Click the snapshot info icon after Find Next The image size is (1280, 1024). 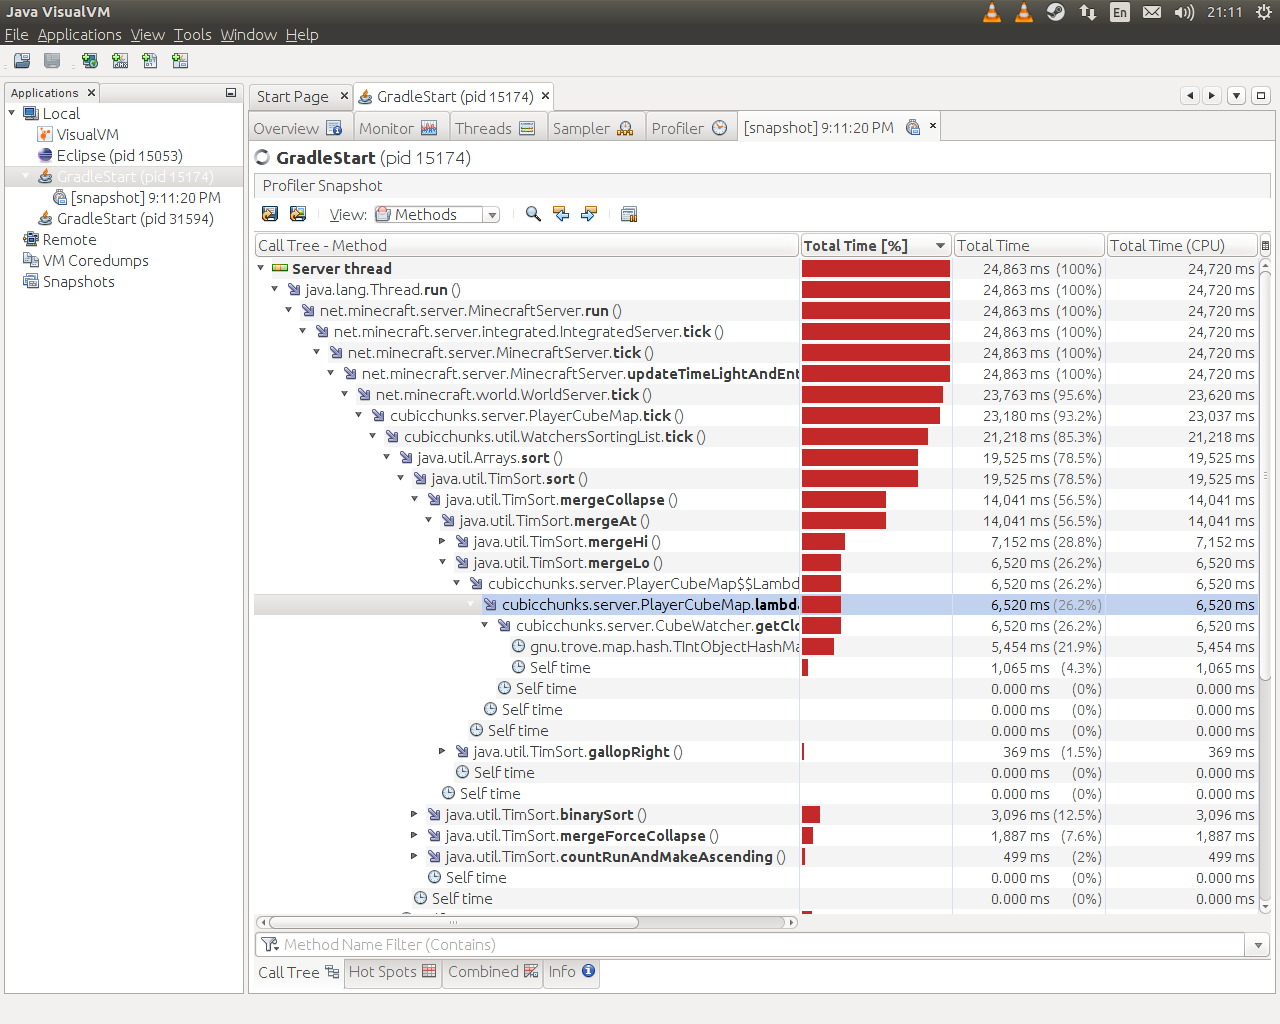tap(629, 214)
